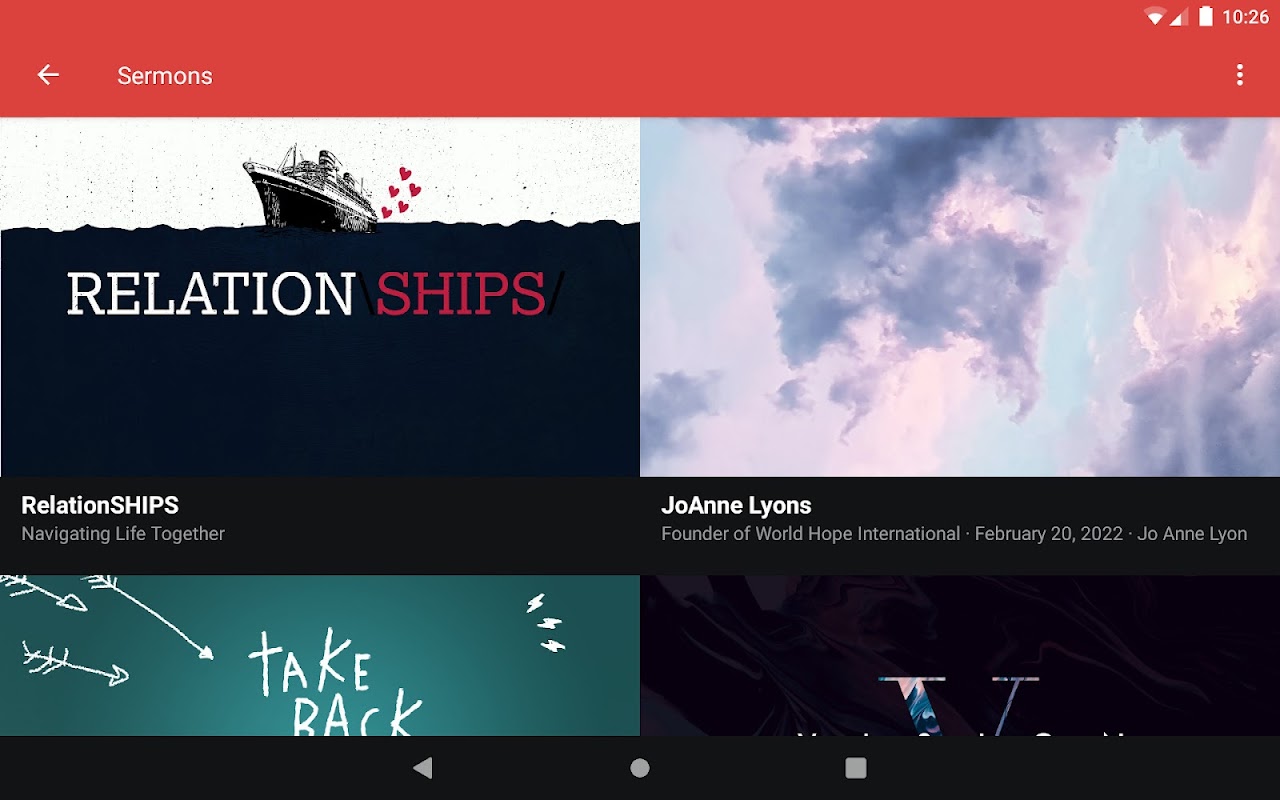Check the battery status icon
Image resolution: width=1280 pixels, height=800 pixels.
coord(1206,16)
